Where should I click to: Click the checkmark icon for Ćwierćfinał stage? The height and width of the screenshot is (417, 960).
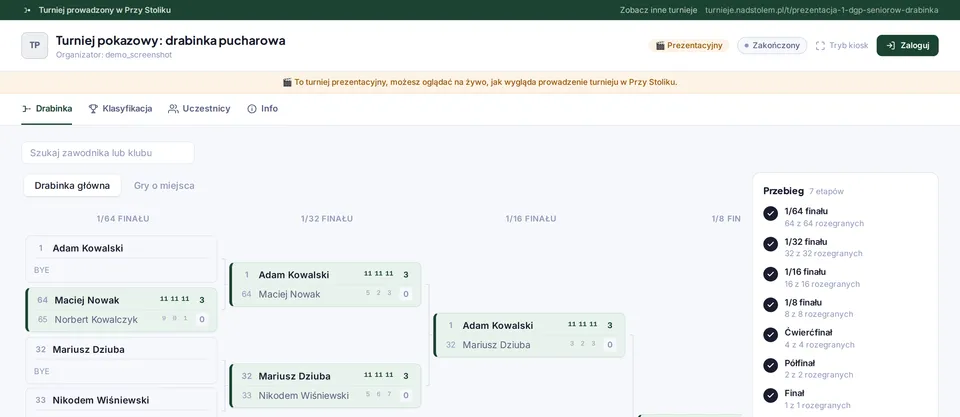tap(770, 335)
